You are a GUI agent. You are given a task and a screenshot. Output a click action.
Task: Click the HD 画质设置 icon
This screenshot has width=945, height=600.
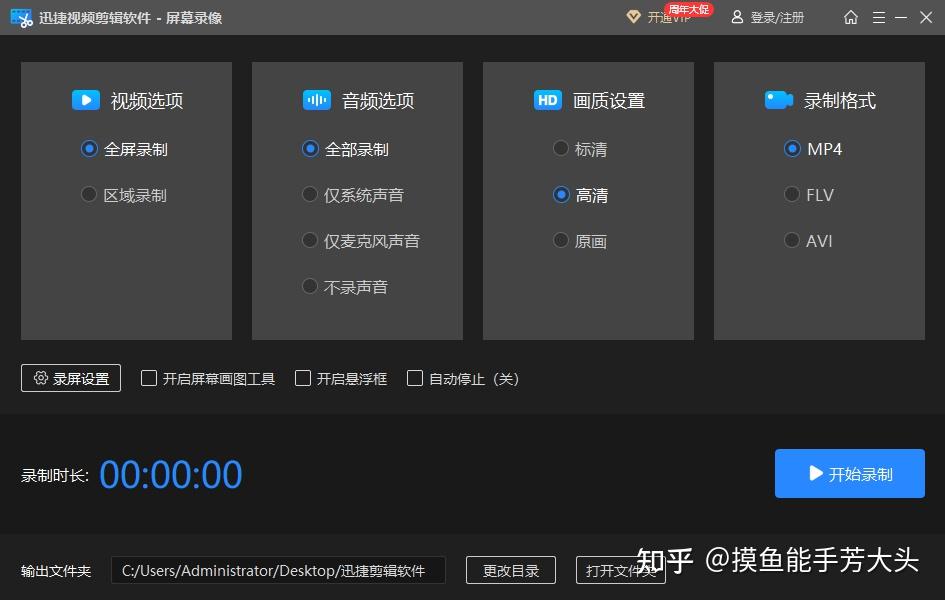click(547, 100)
